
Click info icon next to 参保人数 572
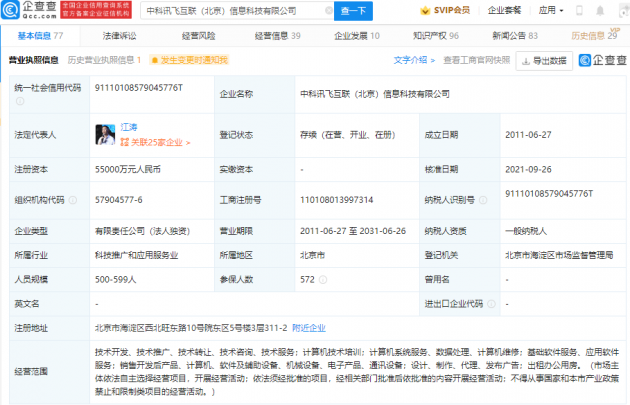coord(323,280)
